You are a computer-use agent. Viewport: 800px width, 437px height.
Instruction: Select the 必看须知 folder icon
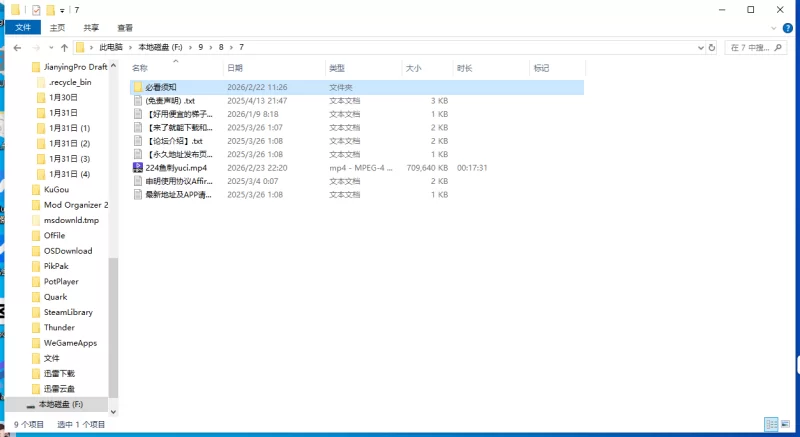[x=138, y=88]
